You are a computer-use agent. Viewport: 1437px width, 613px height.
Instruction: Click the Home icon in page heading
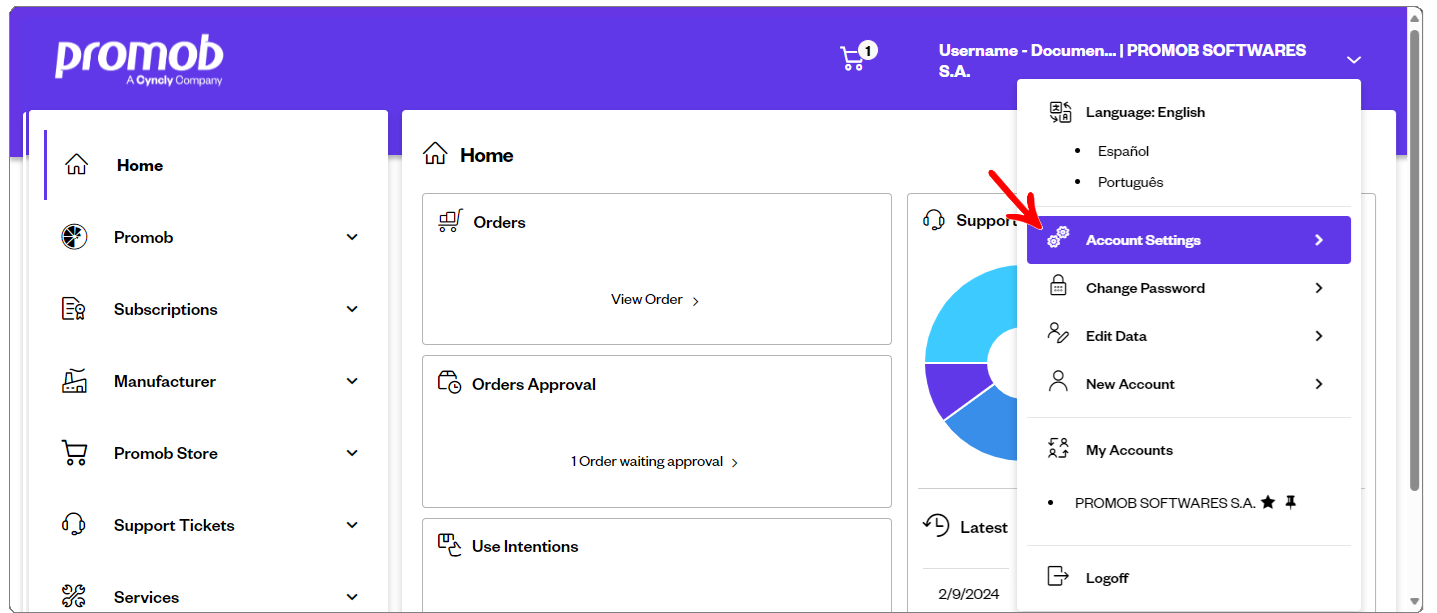[x=435, y=154]
